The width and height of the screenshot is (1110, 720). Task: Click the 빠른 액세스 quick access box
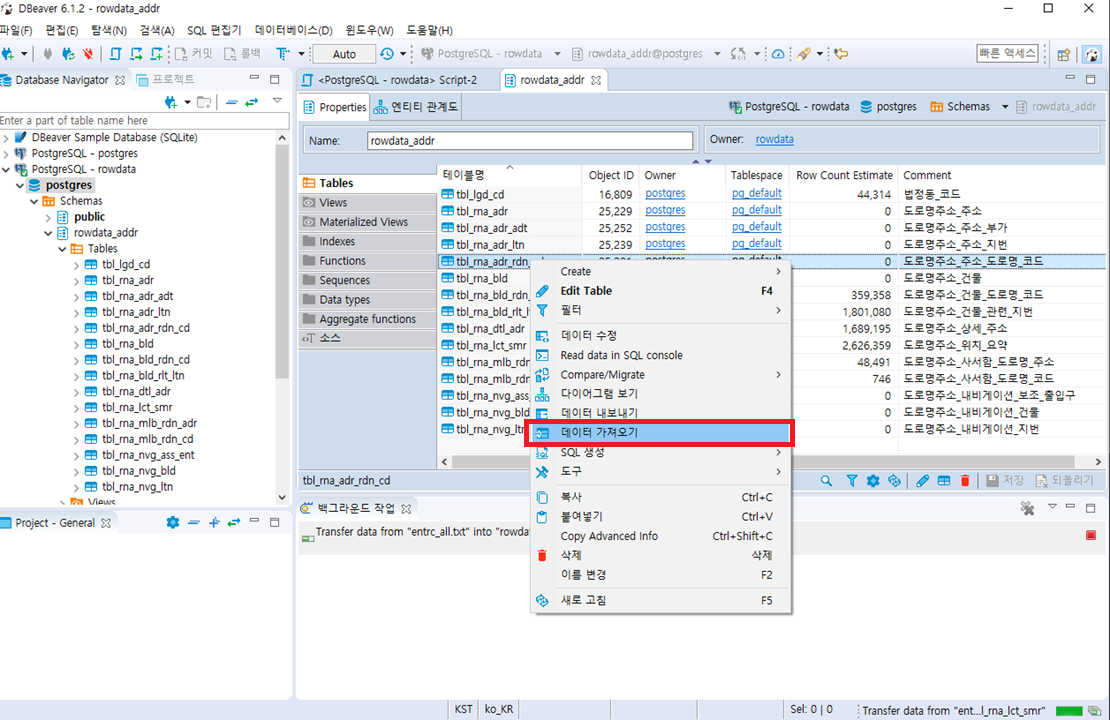click(1007, 53)
